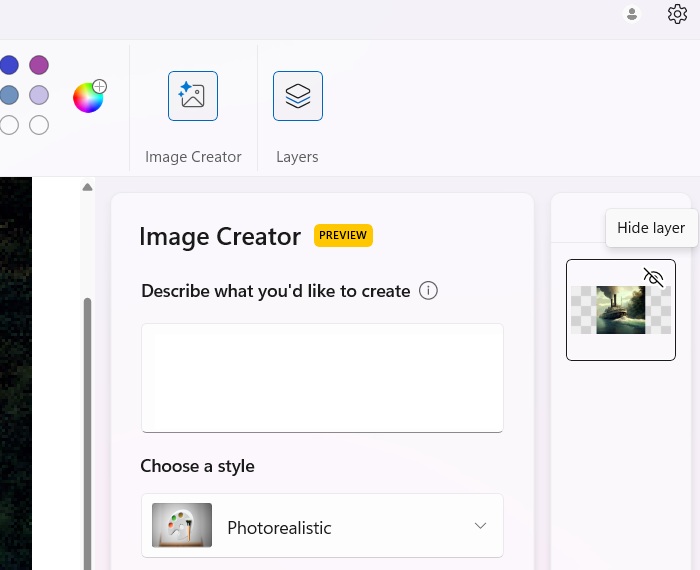The image size is (700, 570).
Task: Hide the steamboat layer
Action: [x=653, y=277]
